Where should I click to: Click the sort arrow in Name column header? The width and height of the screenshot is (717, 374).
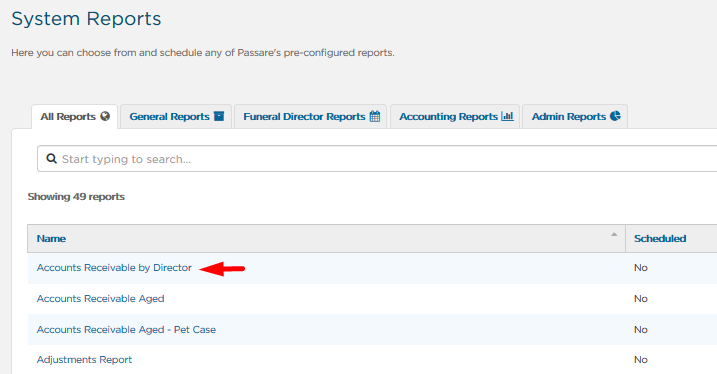614,235
